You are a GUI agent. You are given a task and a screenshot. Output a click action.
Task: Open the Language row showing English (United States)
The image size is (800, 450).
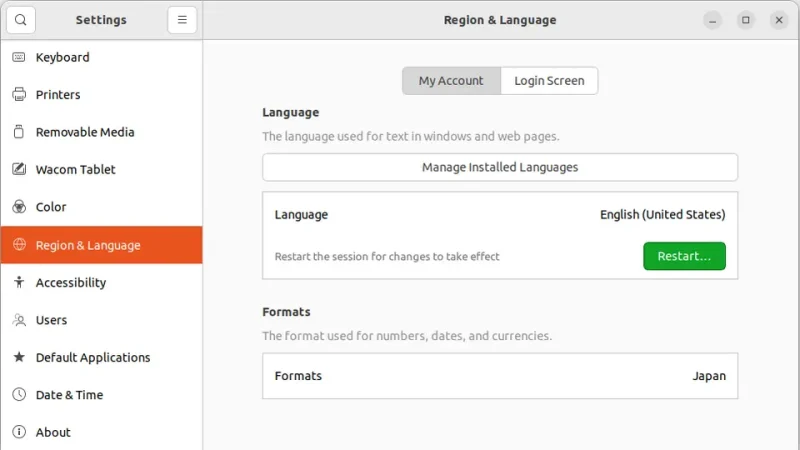tap(500, 215)
